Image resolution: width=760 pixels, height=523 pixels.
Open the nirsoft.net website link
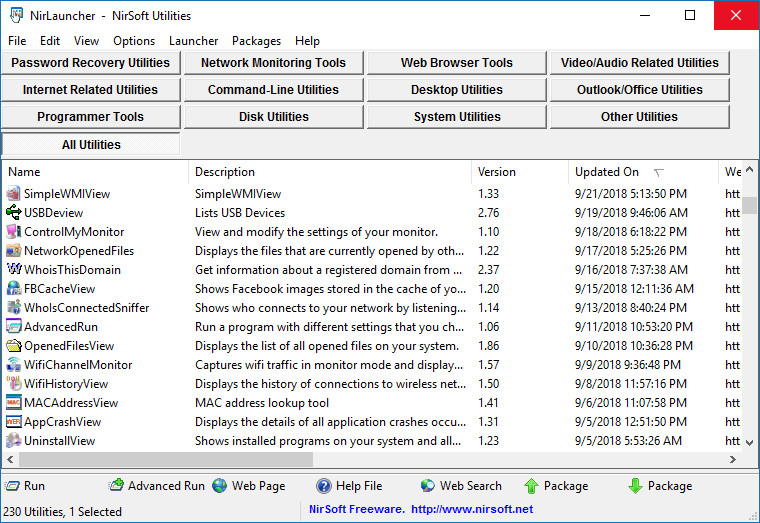(x=471, y=509)
